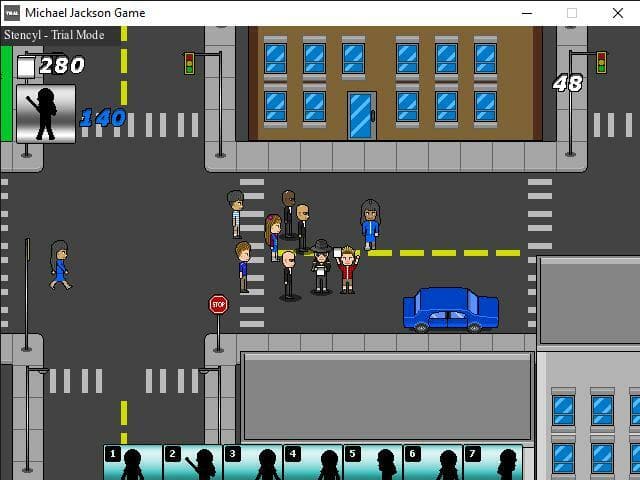Click the bald bodyguard left of Michael
640x480 pixels.
tap(289, 275)
